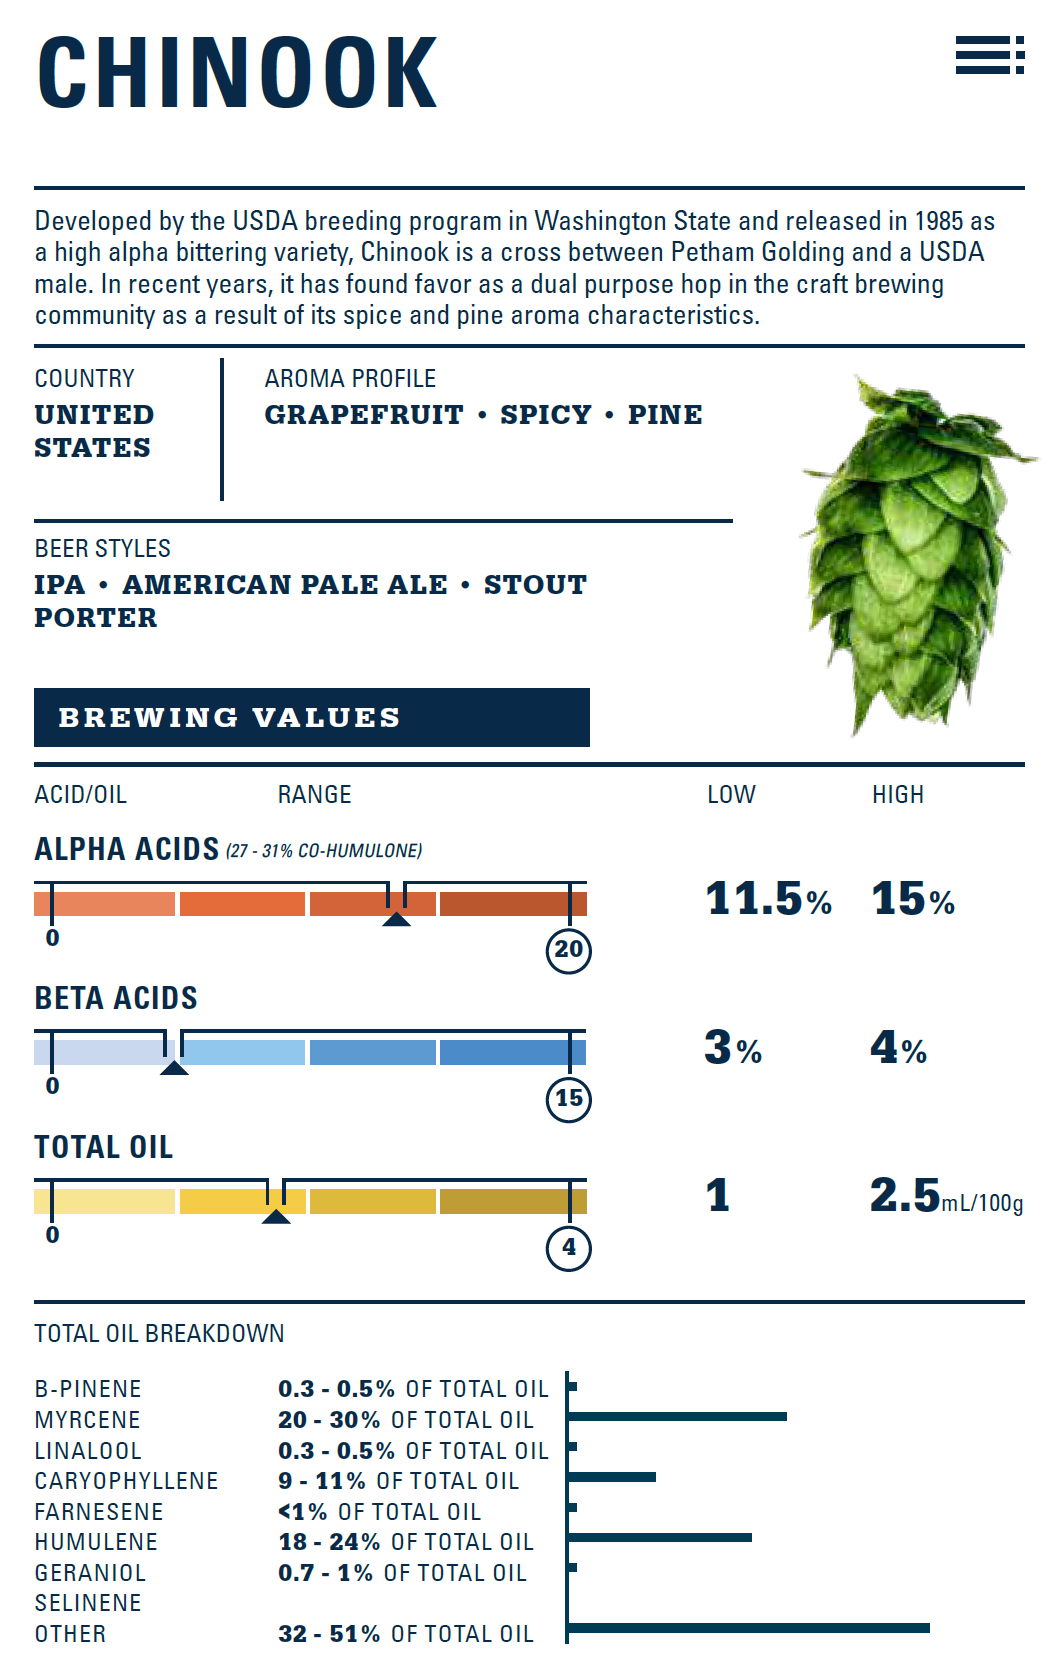Click the circled 20 alpha acids maximum
The height and width of the screenshot is (1665, 1063).
[x=569, y=950]
